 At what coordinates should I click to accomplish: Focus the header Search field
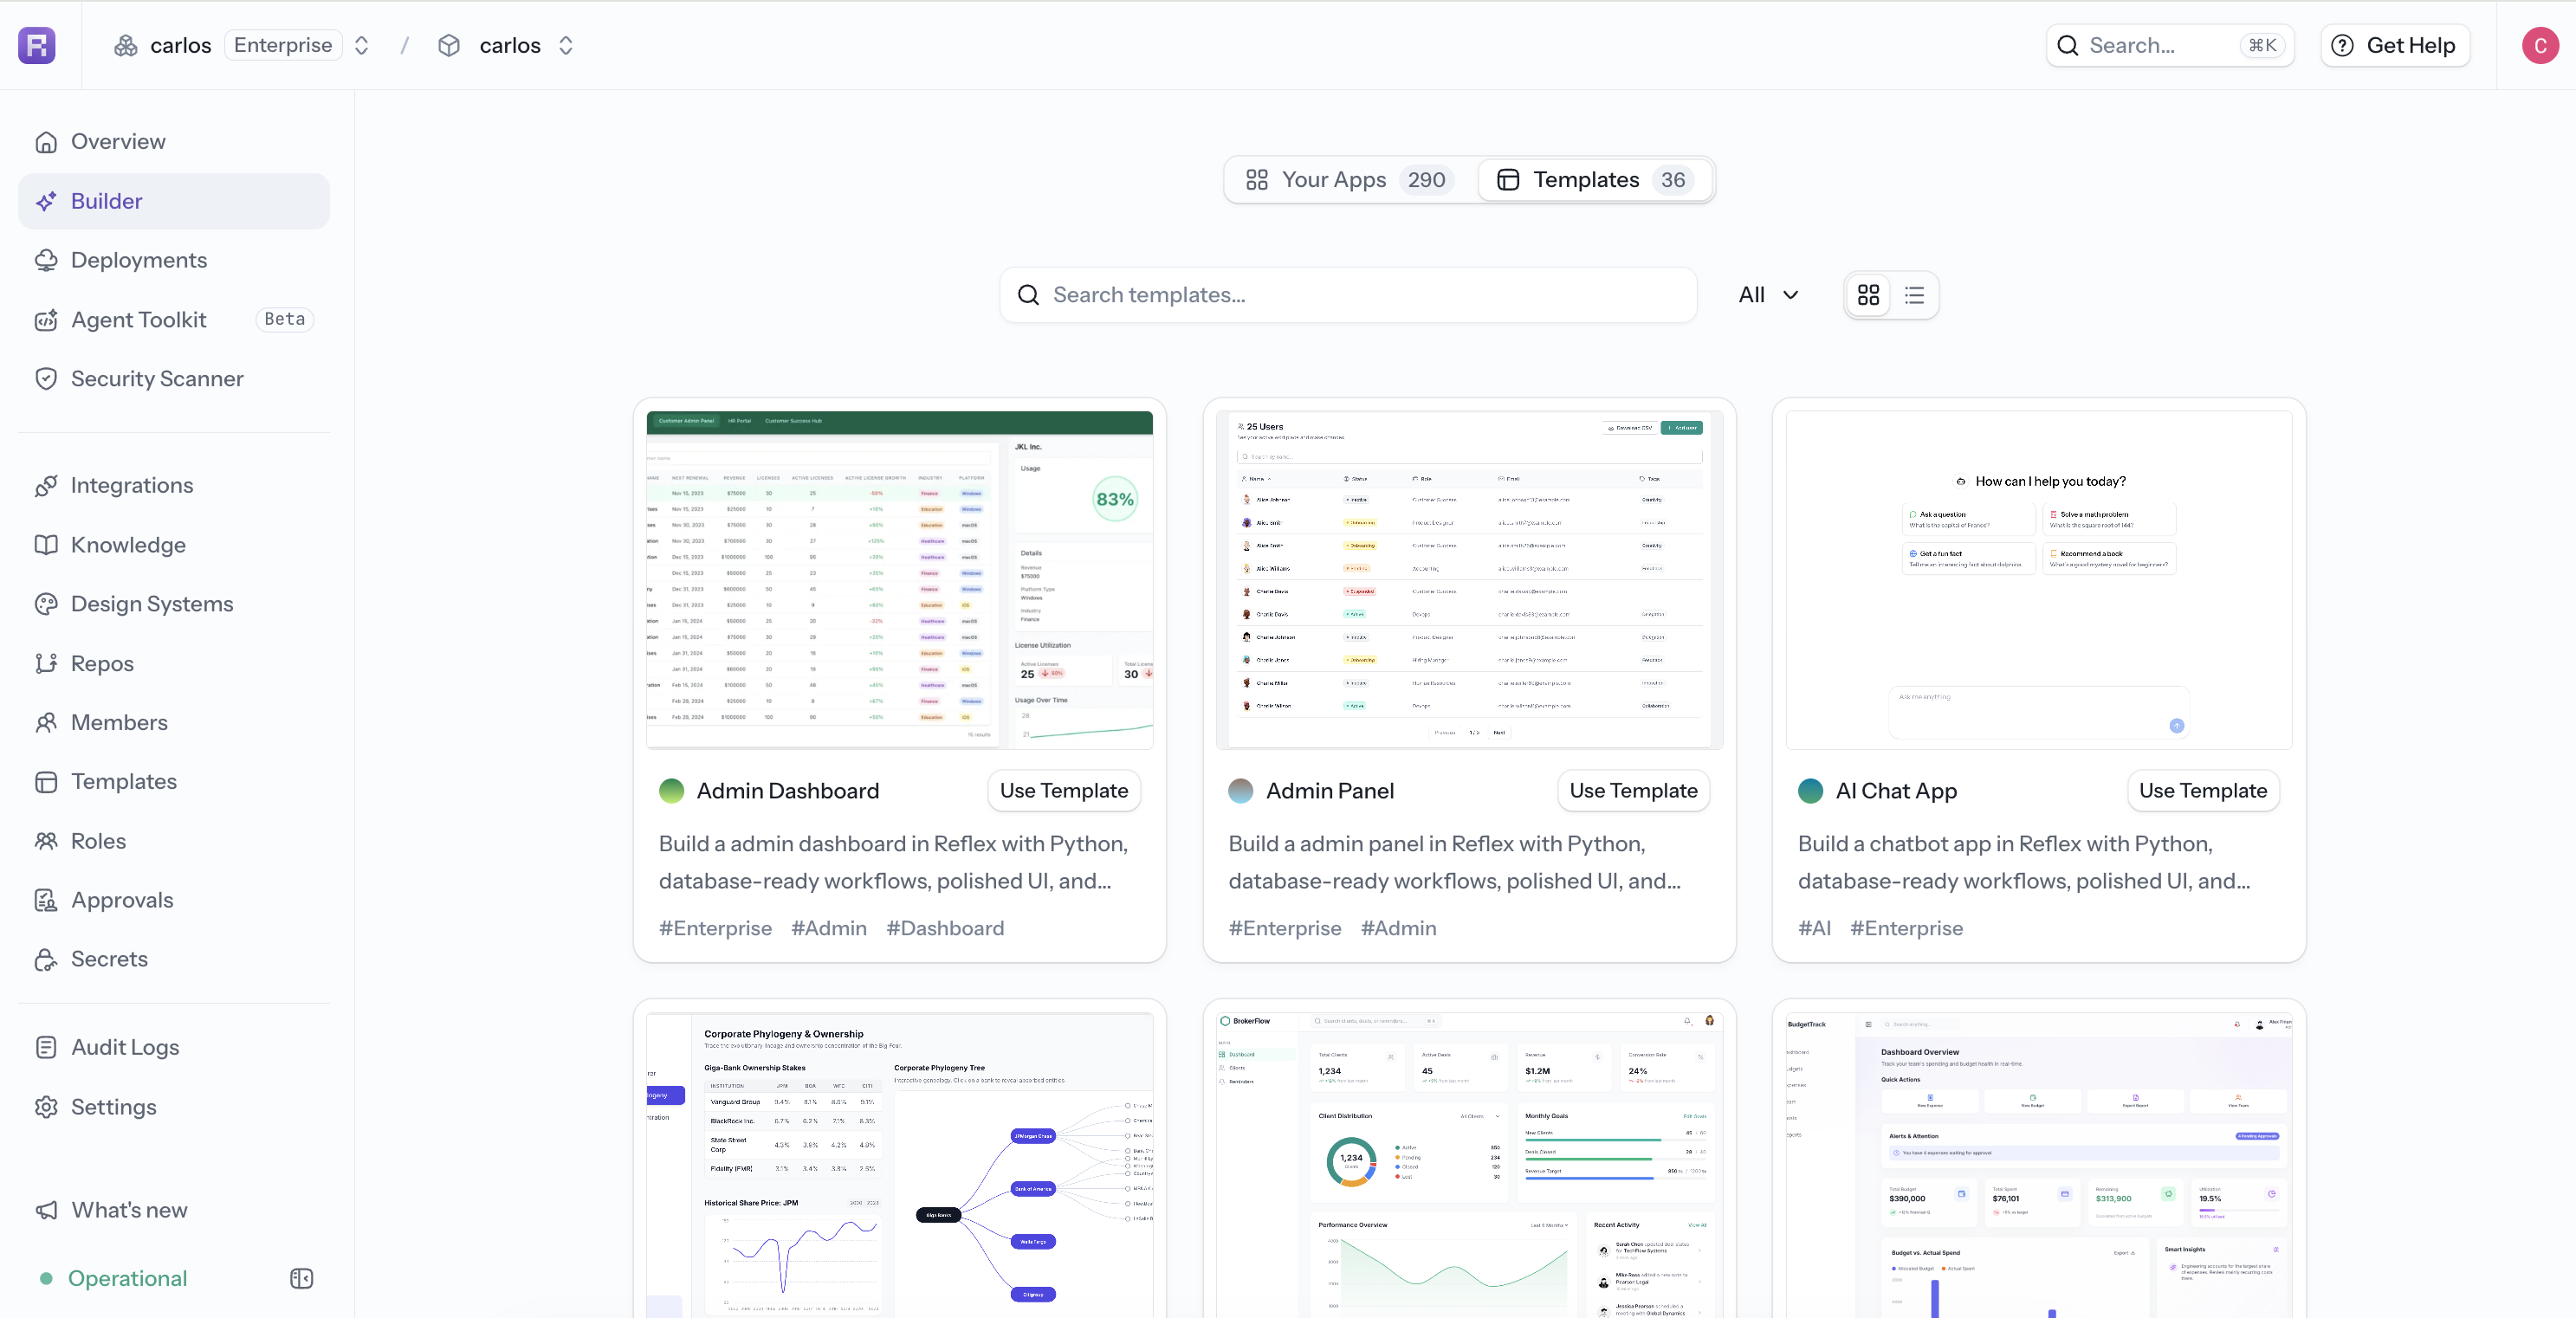tap(2169, 45)
